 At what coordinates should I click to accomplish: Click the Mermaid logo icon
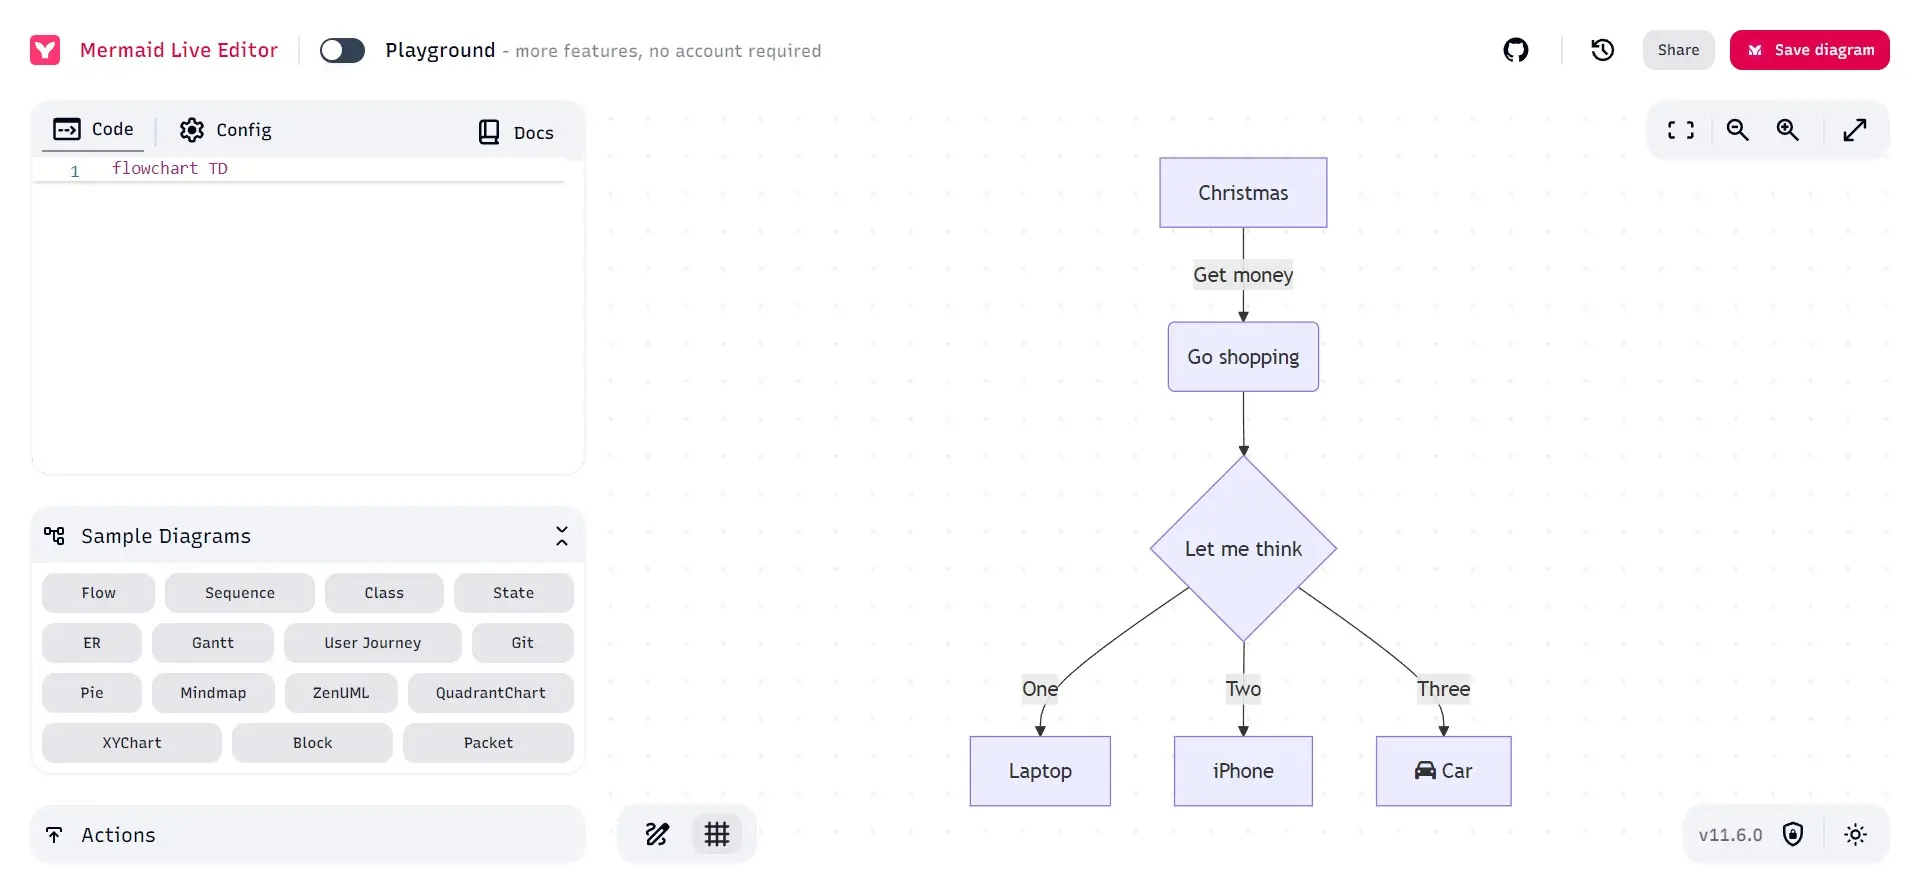tap(45, 50)
